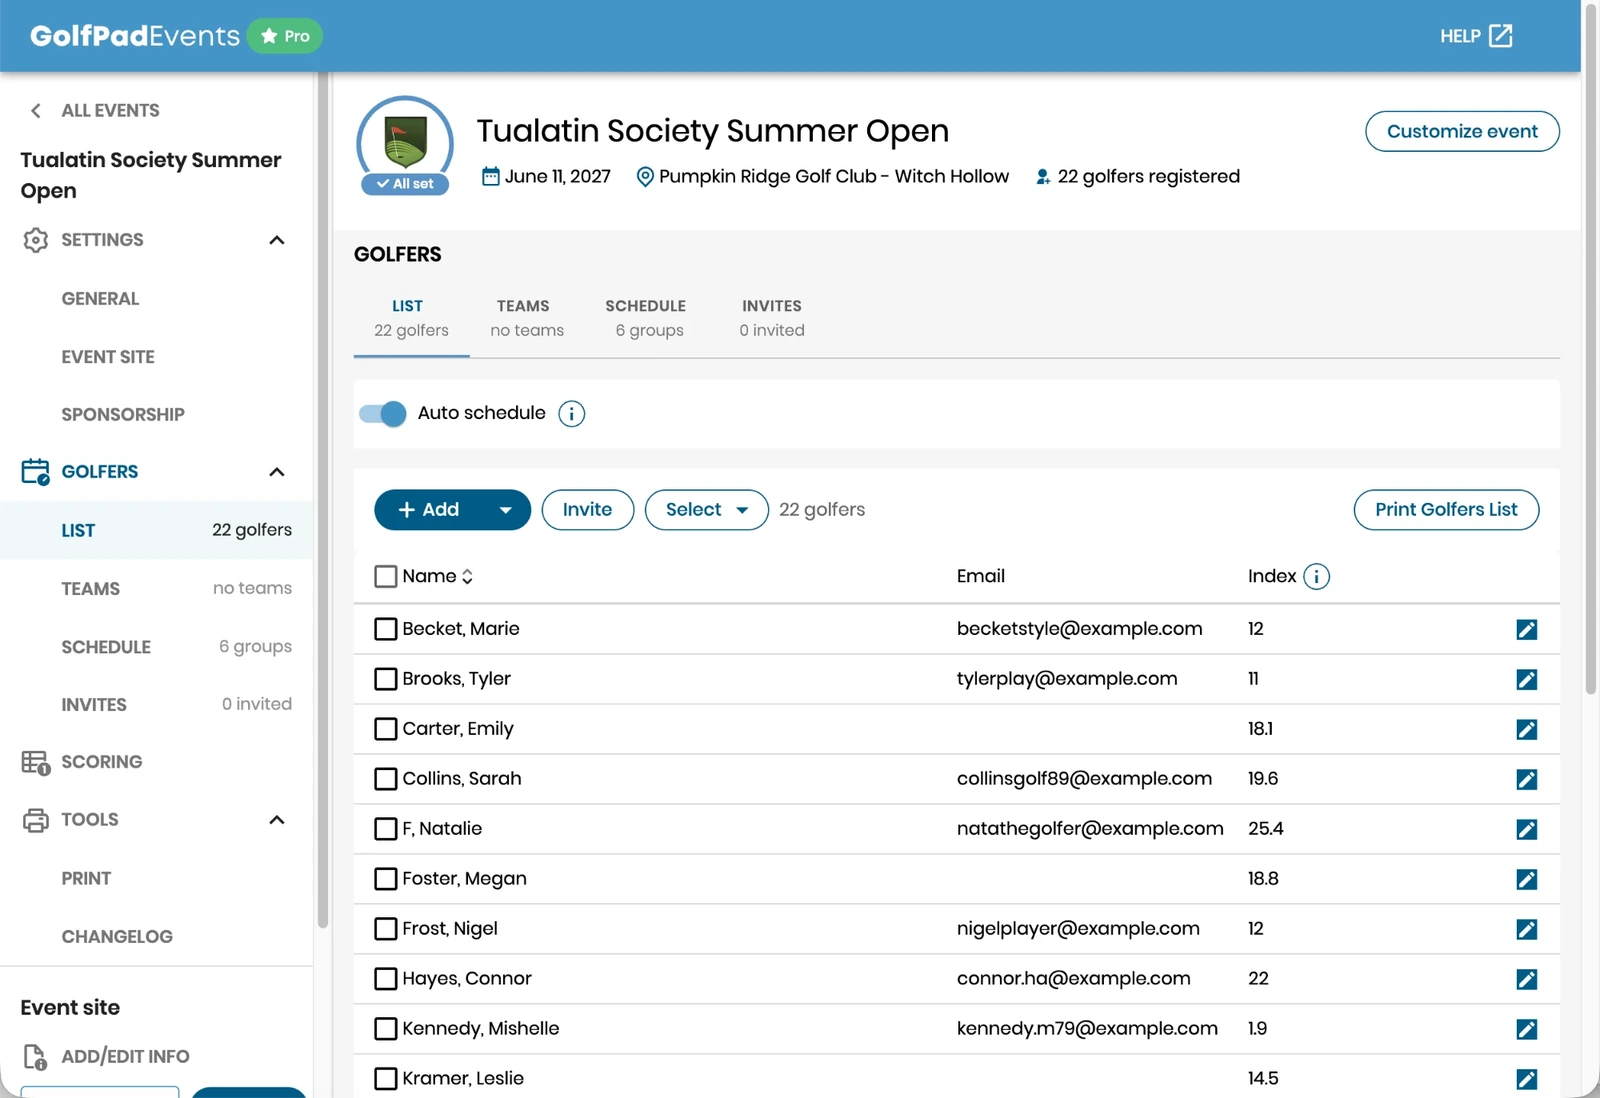Tick the checkbox for Becket, Marie

point(385,629)
